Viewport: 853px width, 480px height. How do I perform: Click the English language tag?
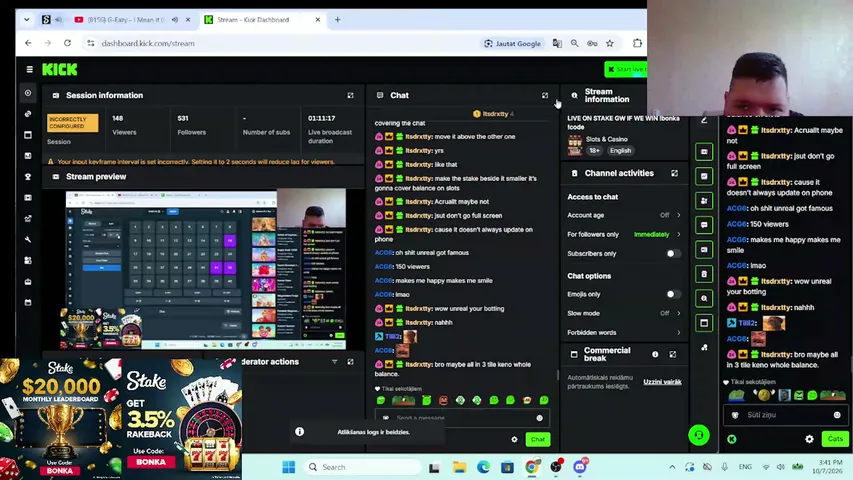pos(620,151)
